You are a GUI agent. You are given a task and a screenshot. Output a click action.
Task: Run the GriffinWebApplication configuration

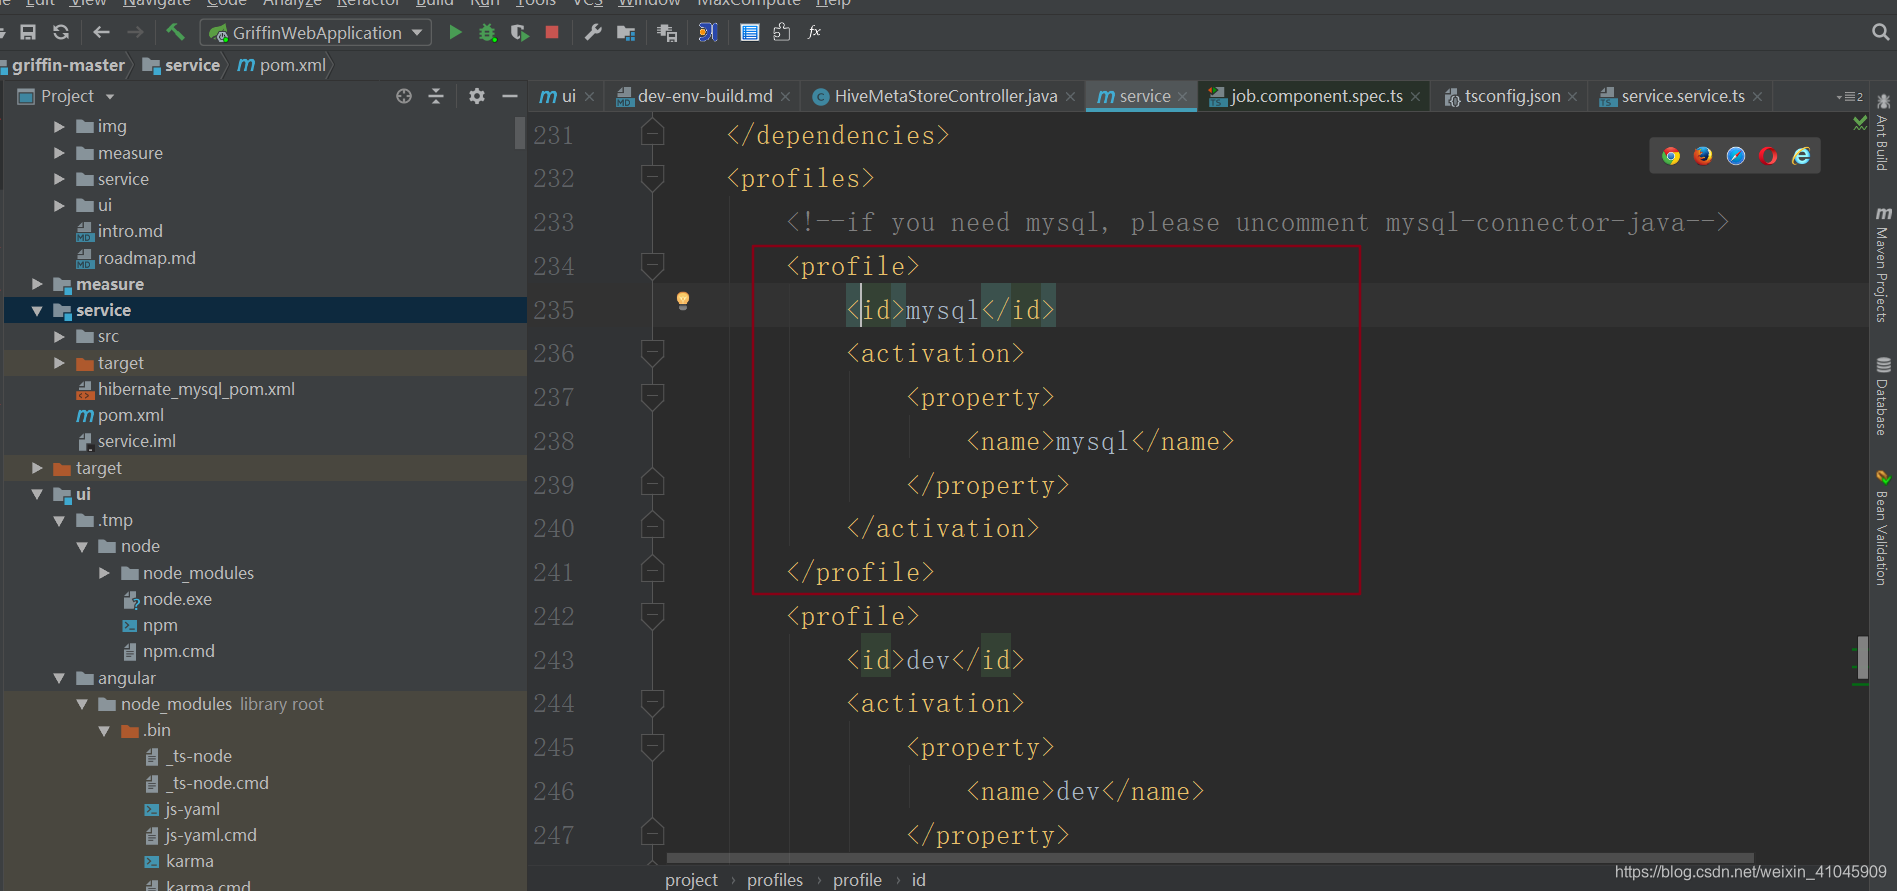pos(455,32)
